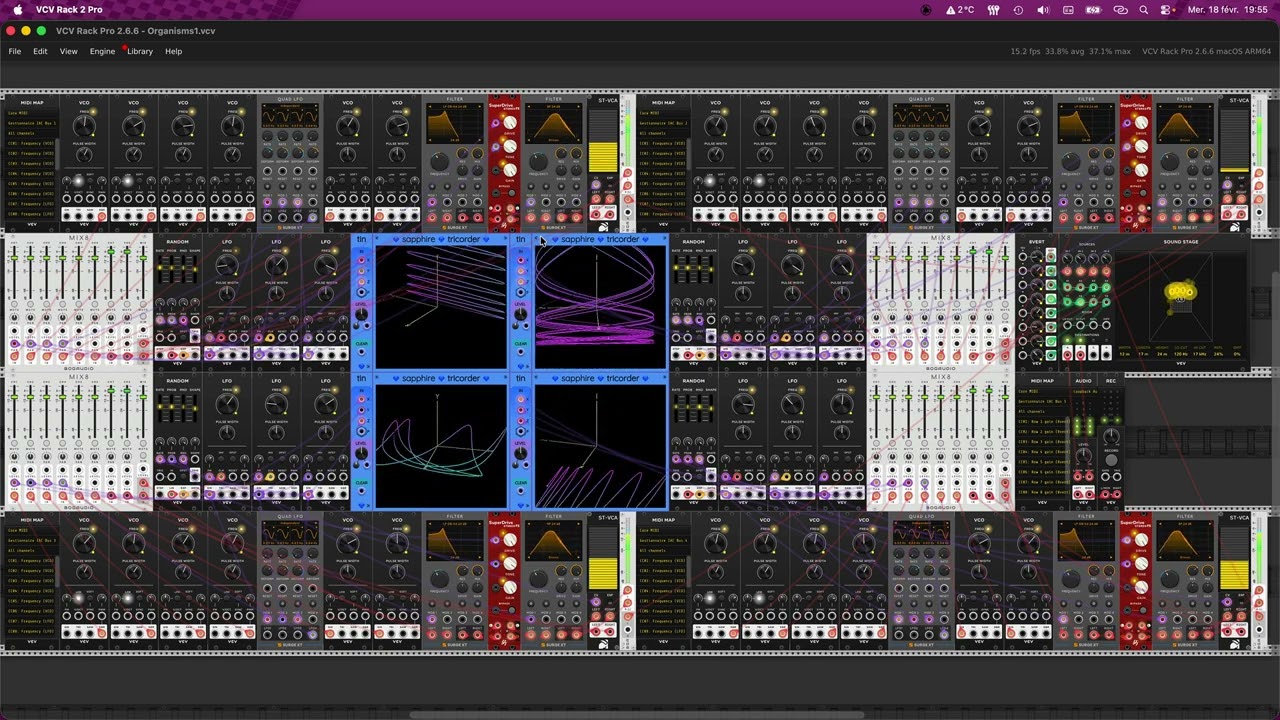Viewport: 1280px width, 720px height.
Task: Click the CLEAR trigger on lower-left tin module
Action: (361, 491)
